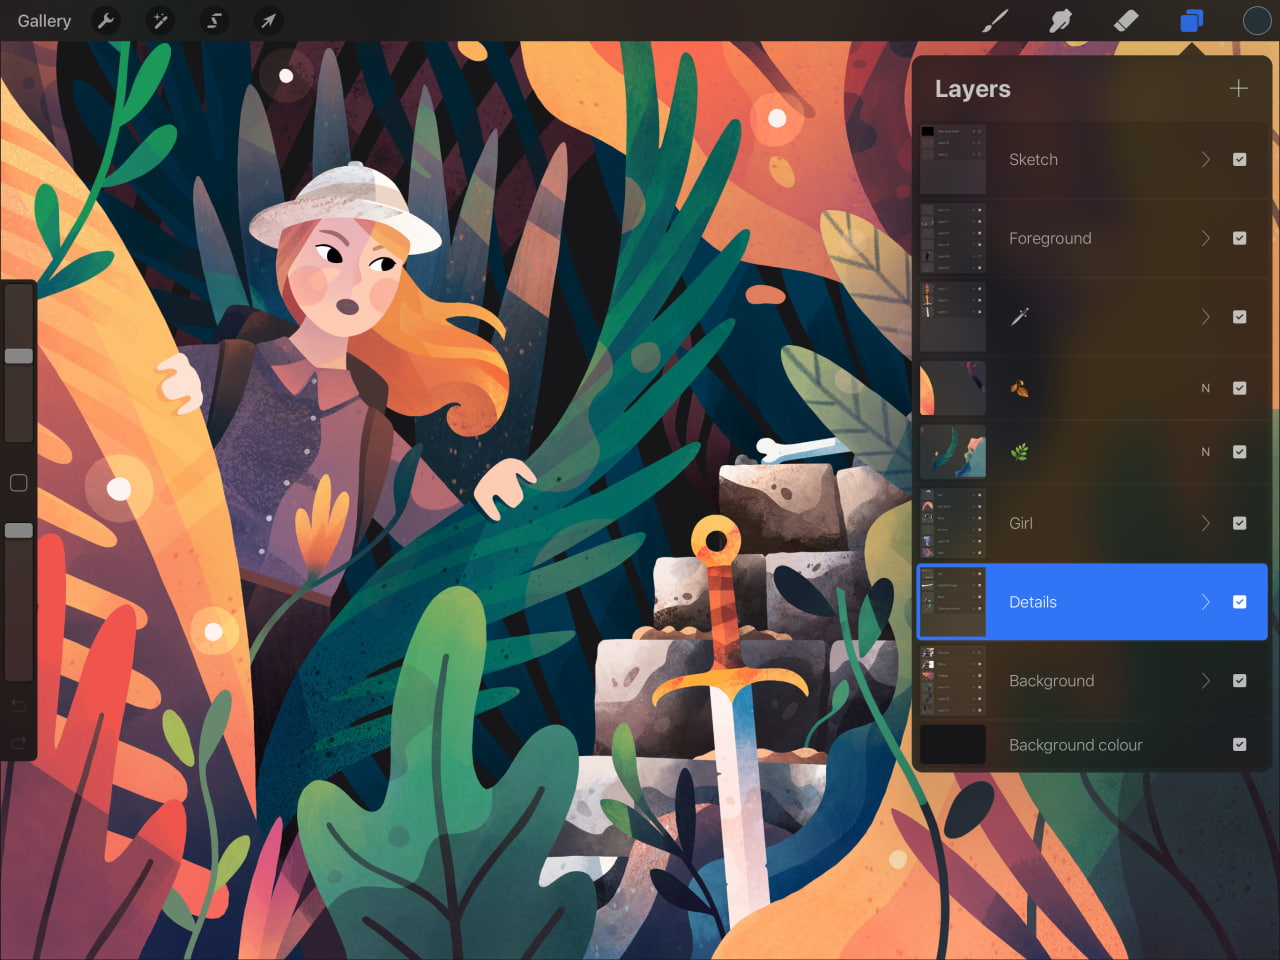The image size is (1280, 960).
Task: Open the Layers panel icon
Action: click(x=1191, y=20)
